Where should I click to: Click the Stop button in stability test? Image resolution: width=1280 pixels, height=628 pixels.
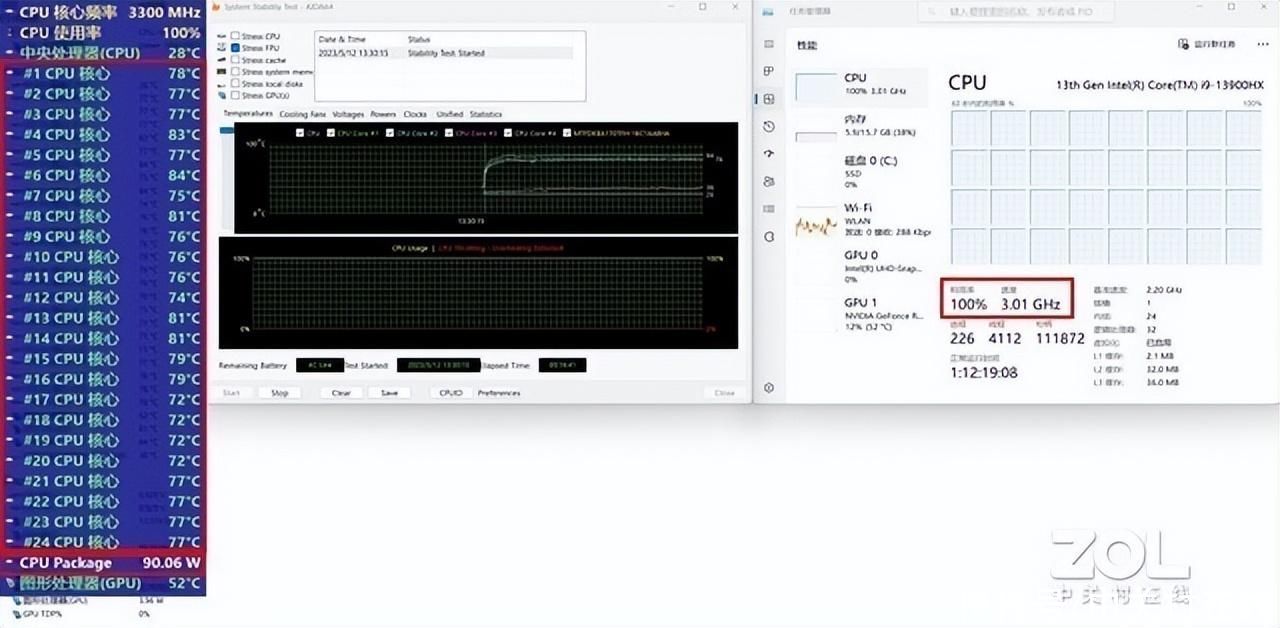[279, 393]
